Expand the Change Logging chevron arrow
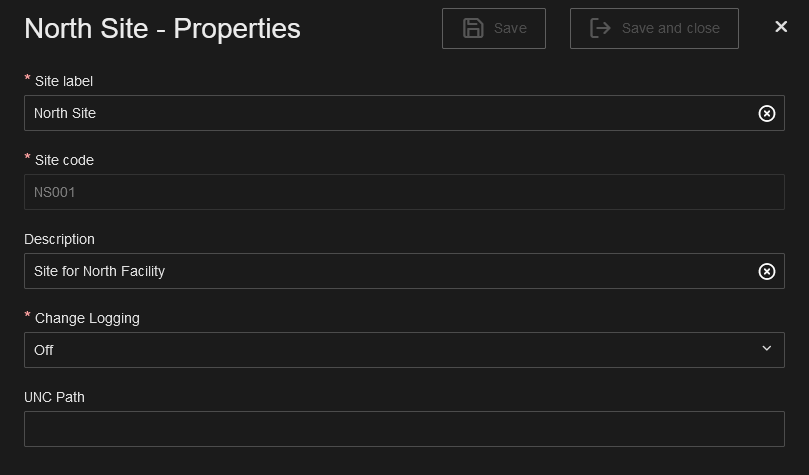The width and height of the screenshot is (809, 475). pos(767,349)
